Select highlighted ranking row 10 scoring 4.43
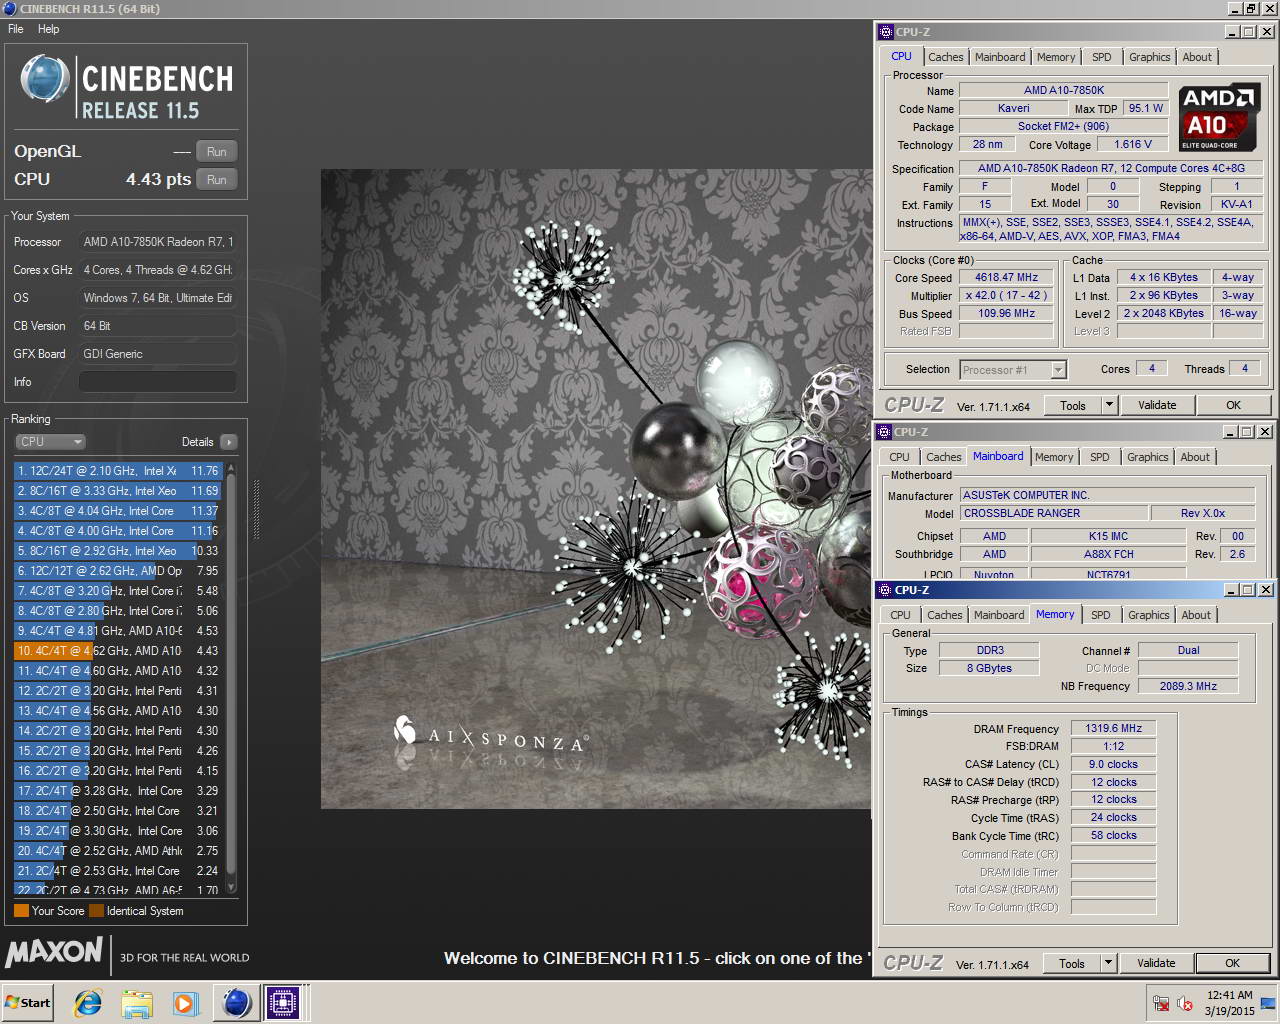This screenshot has height=1024, width=1280. tap(118, 651)
